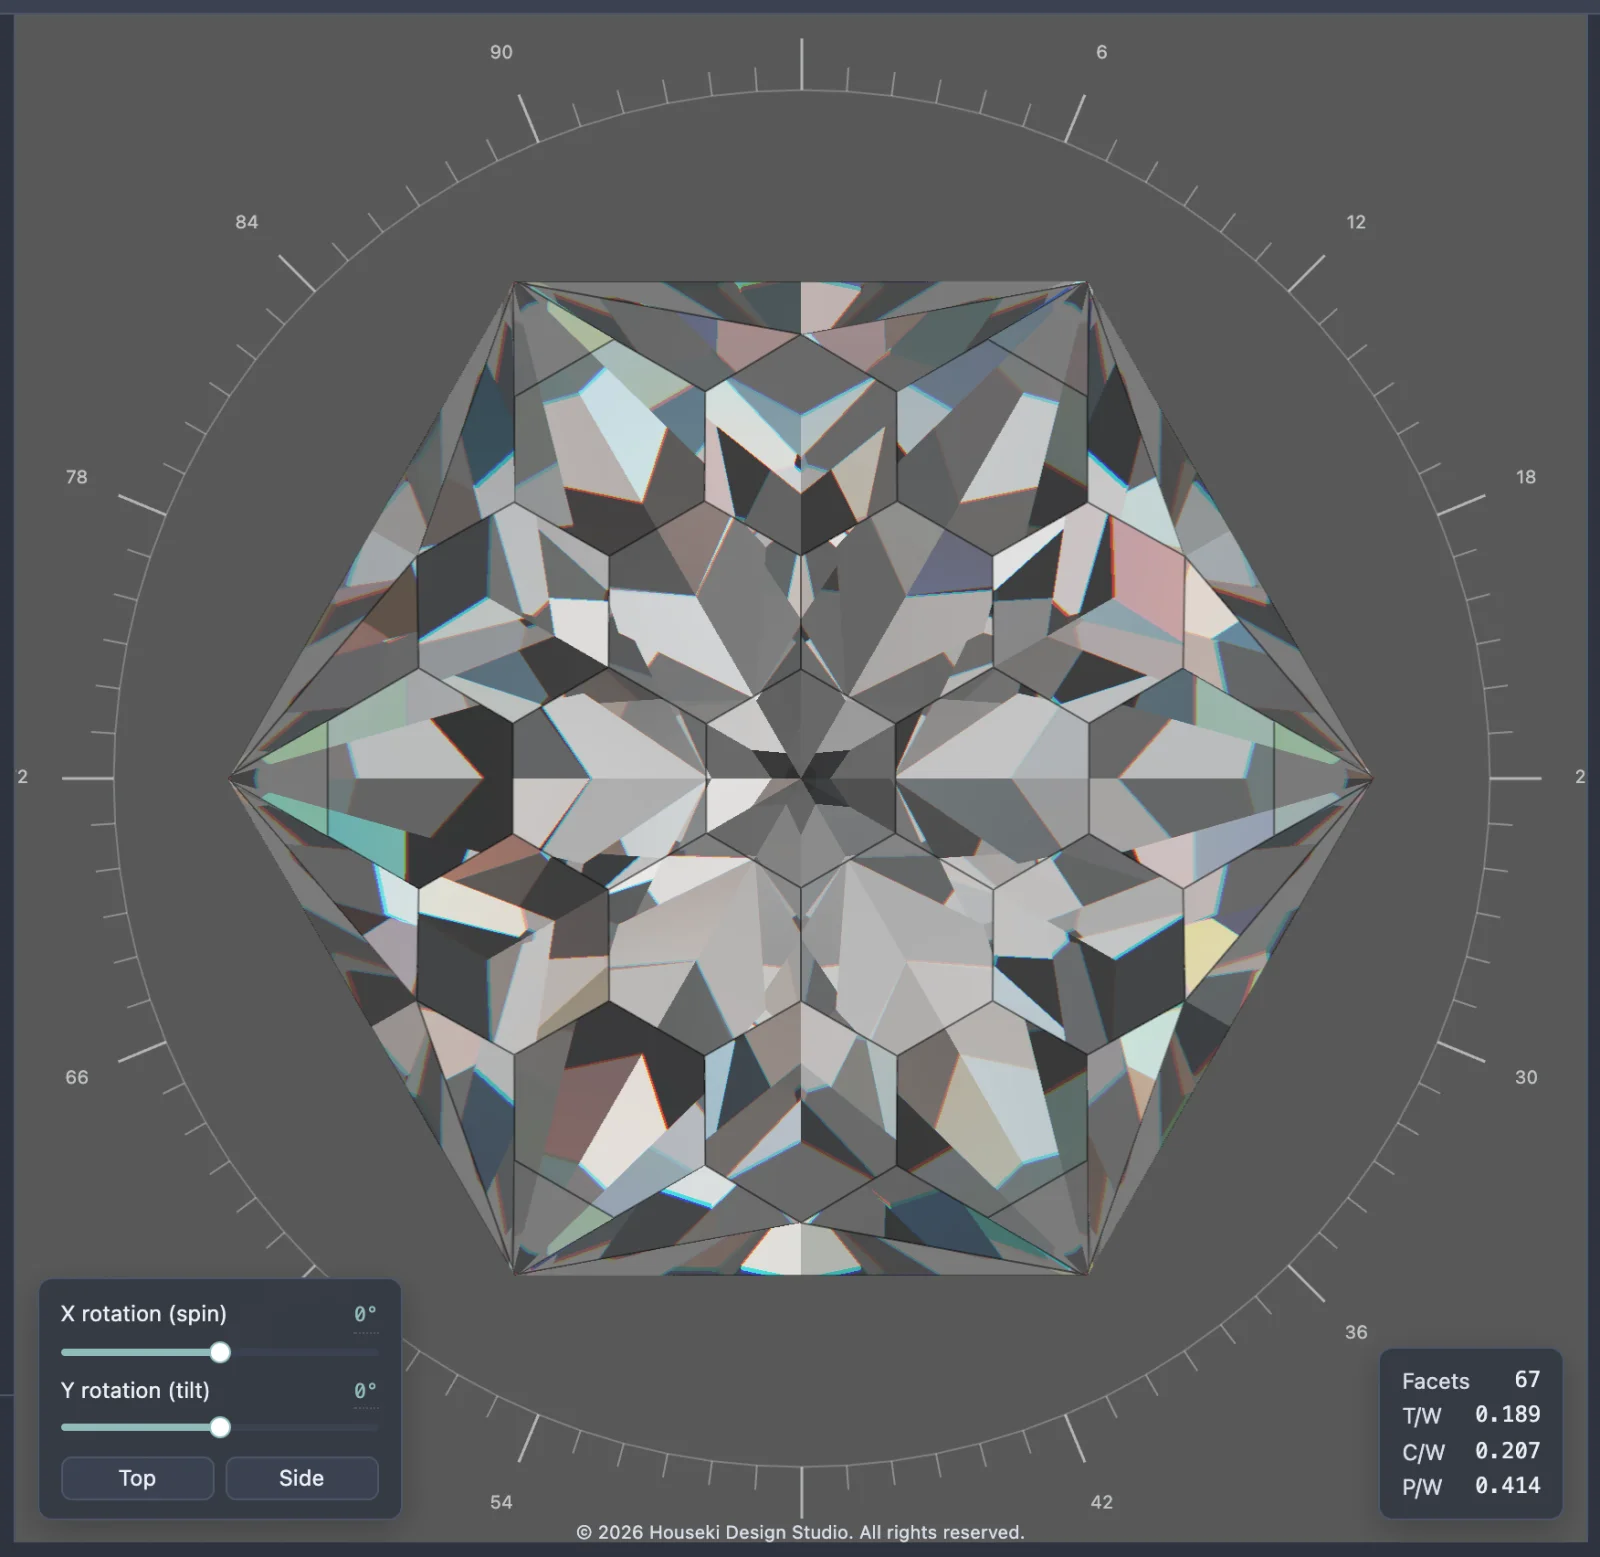Click the X rotation 0° value field
1600x1557 pixels.
pyautogui.click(x=365, y=1314)
